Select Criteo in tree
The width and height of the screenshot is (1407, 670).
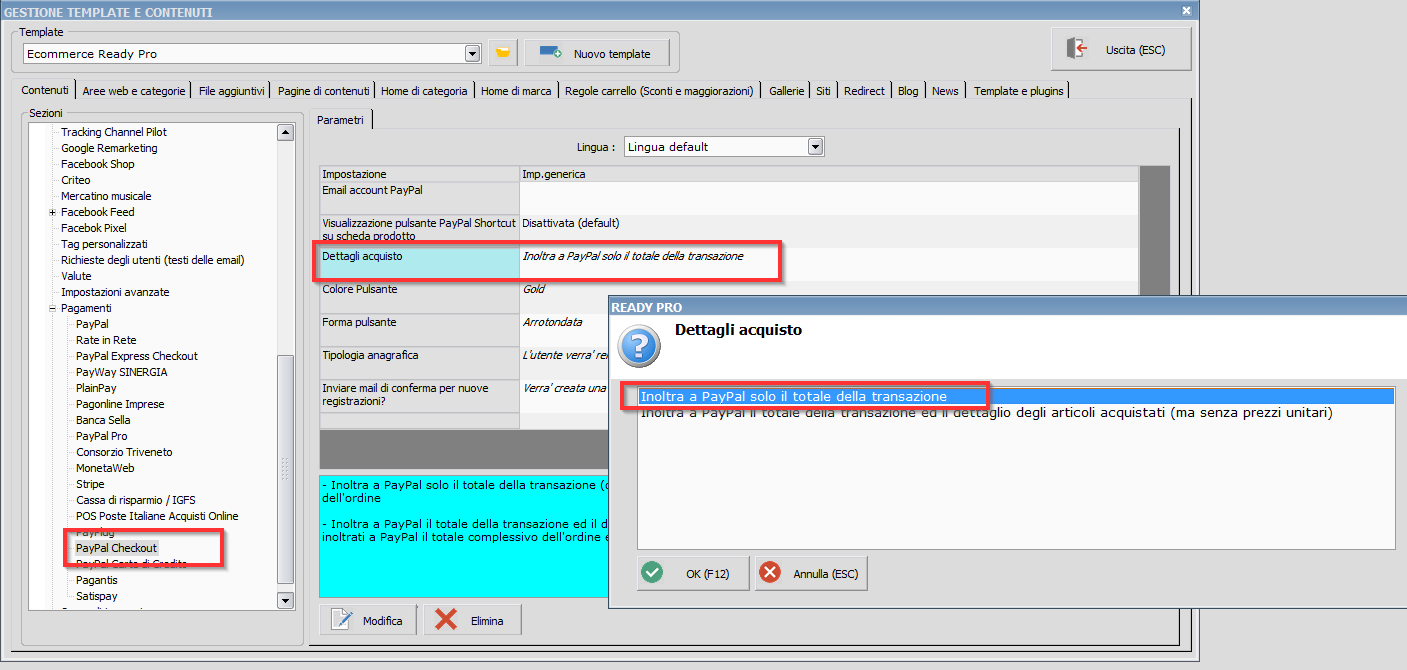pos(75,180)
